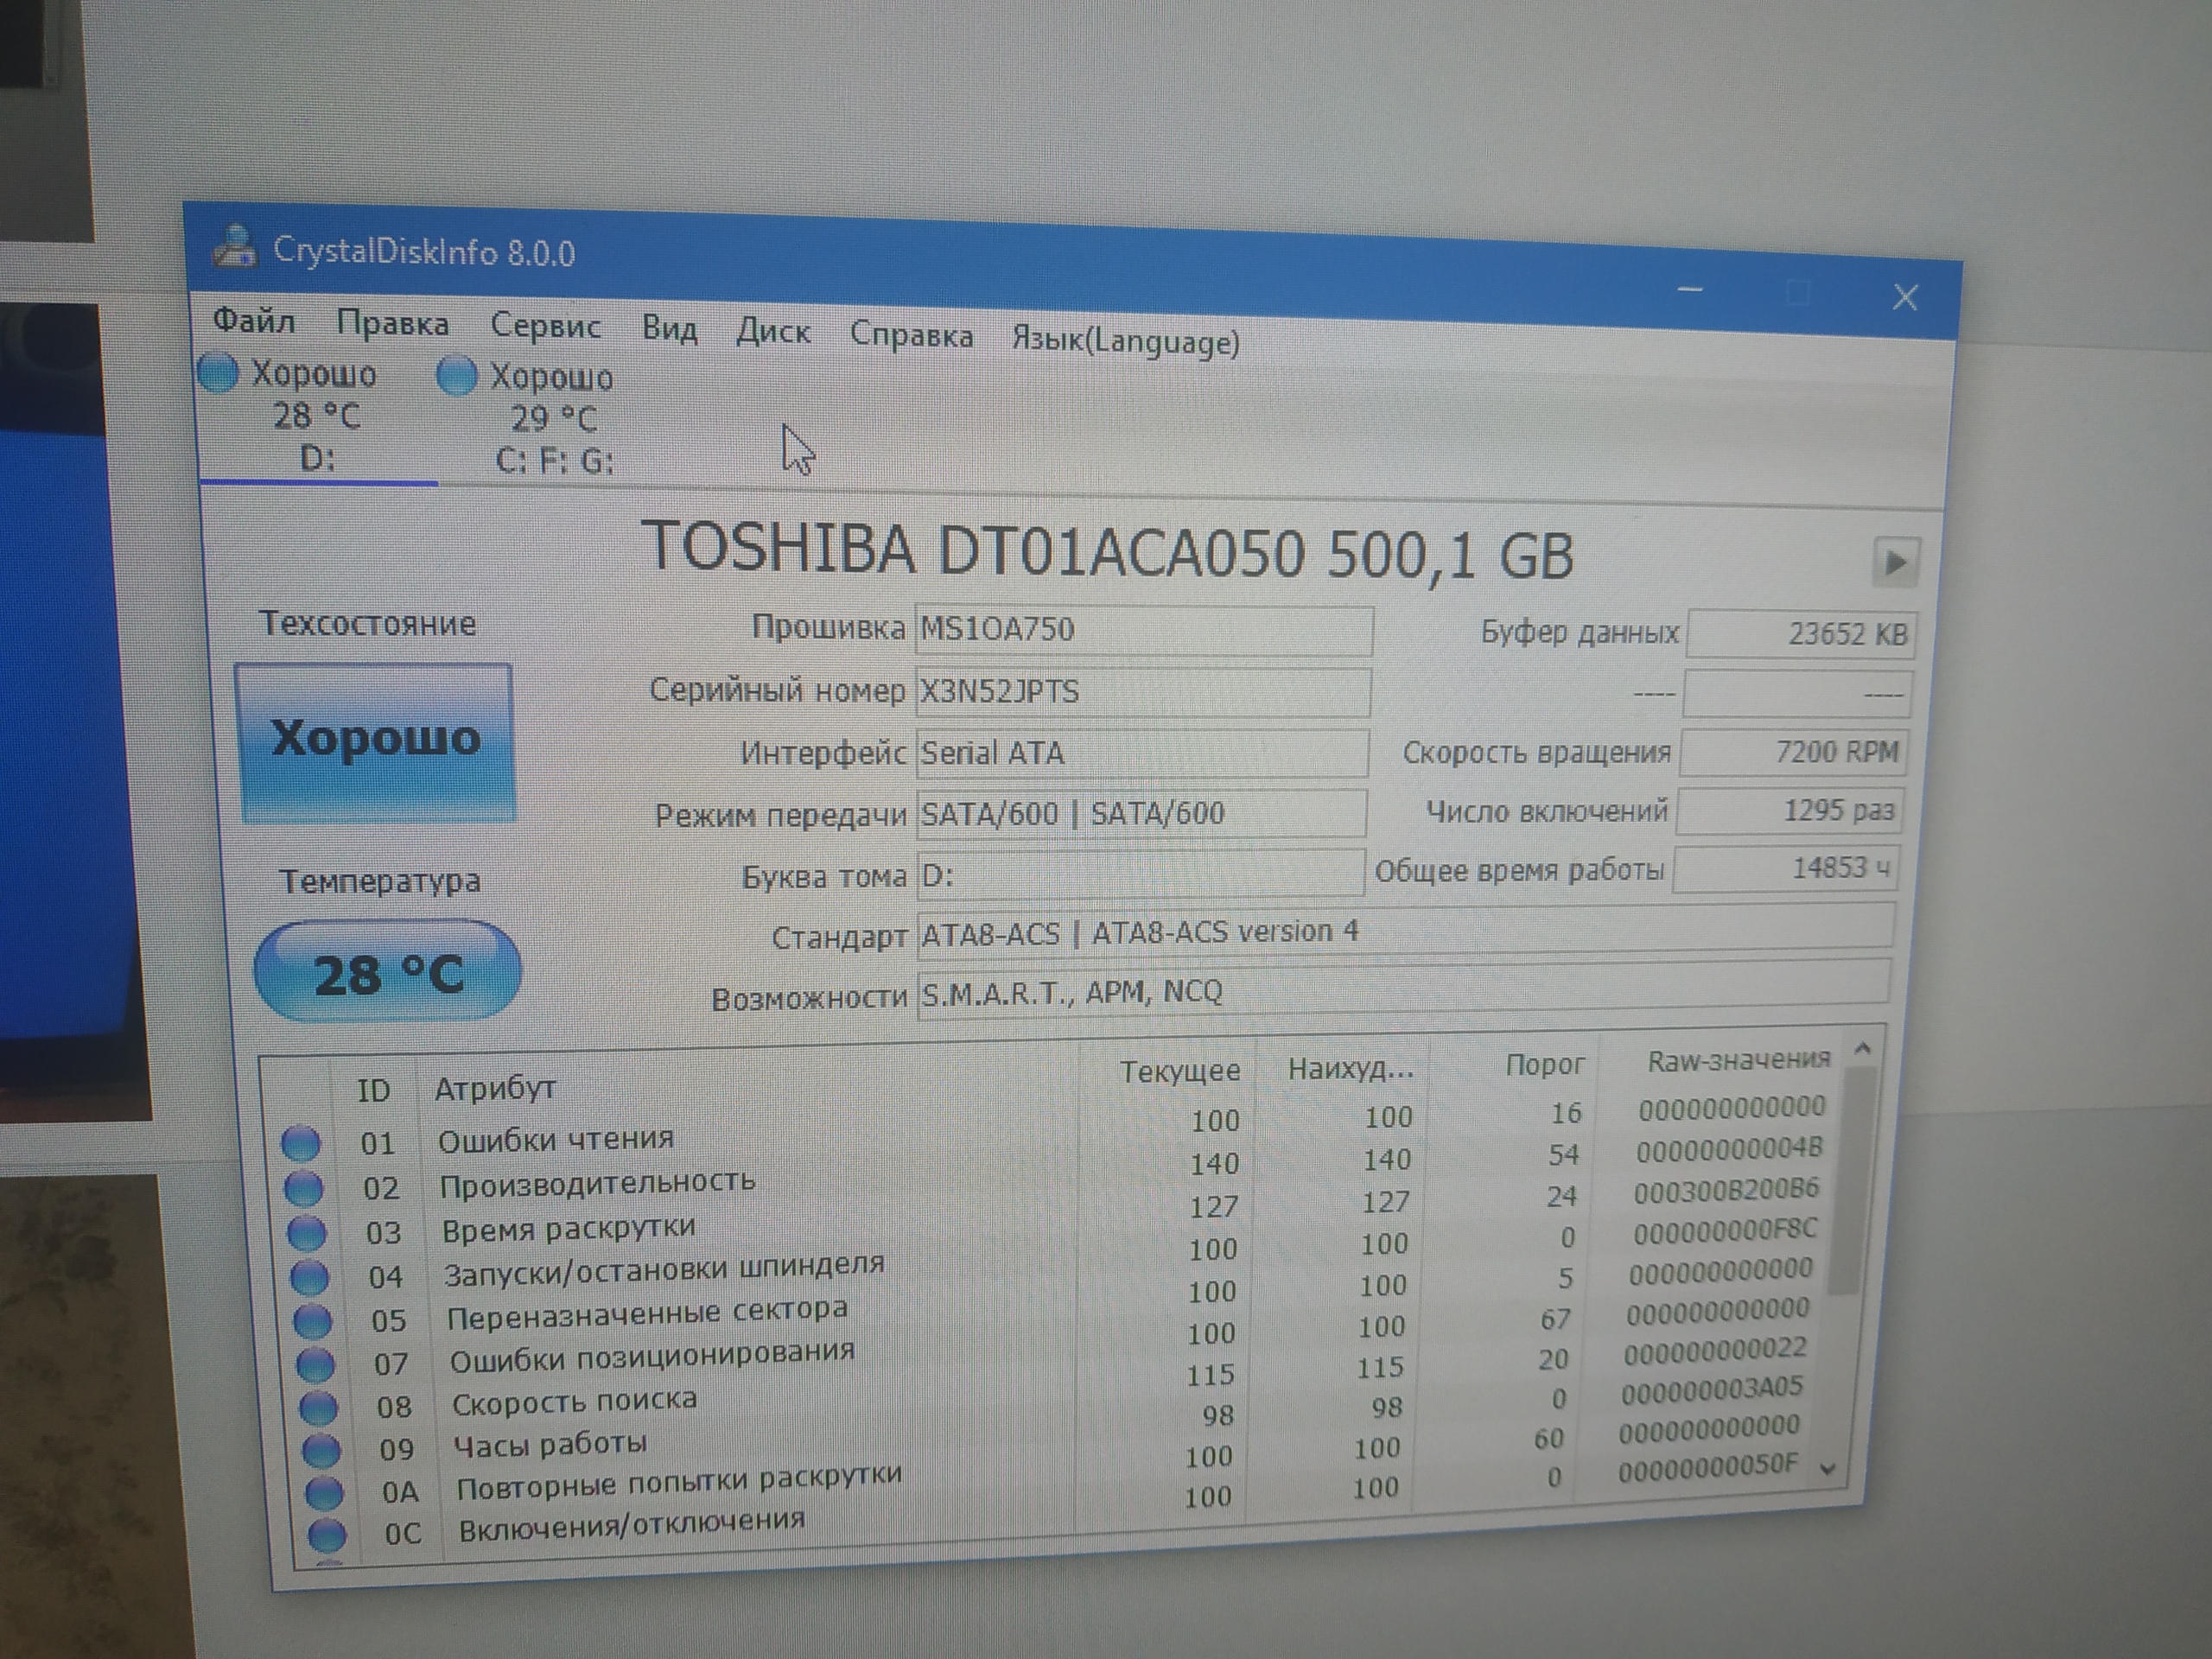
Task: Open the Диск menu
Action: [x=773, y=331]
